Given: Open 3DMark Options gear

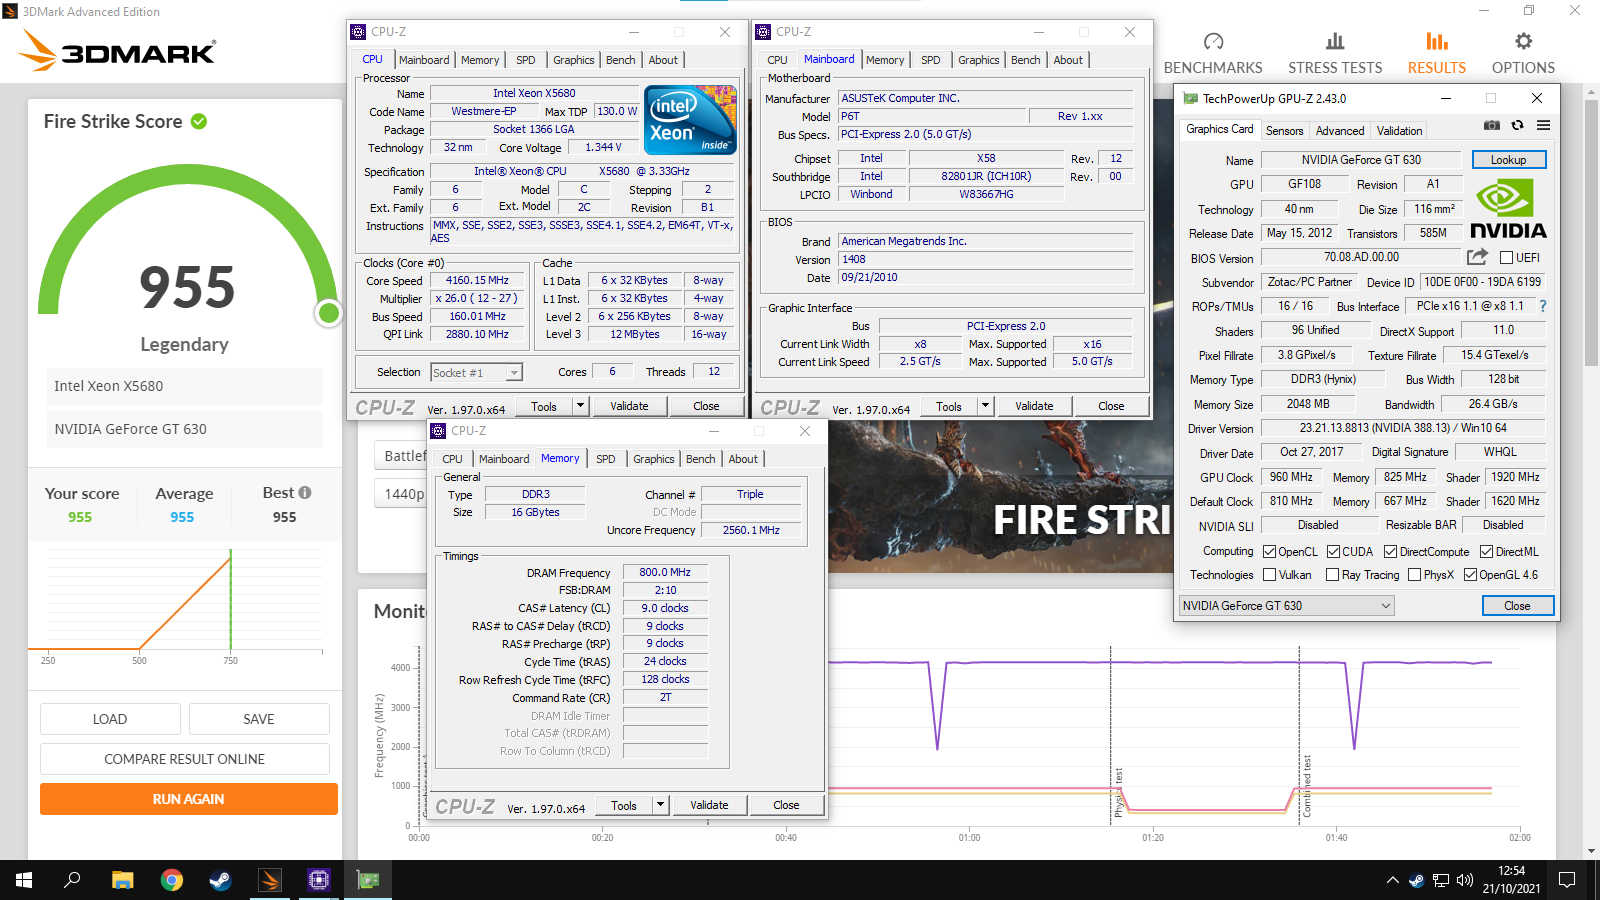Looking at the screenshot, I should click(x=1523, y=53).
